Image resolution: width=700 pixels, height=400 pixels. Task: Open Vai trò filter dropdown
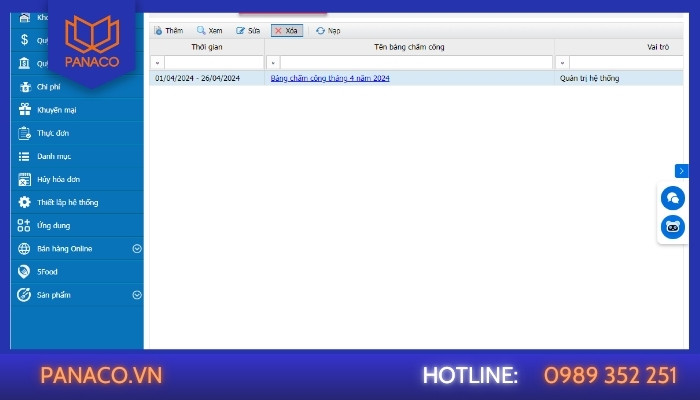tap(562, 63)
